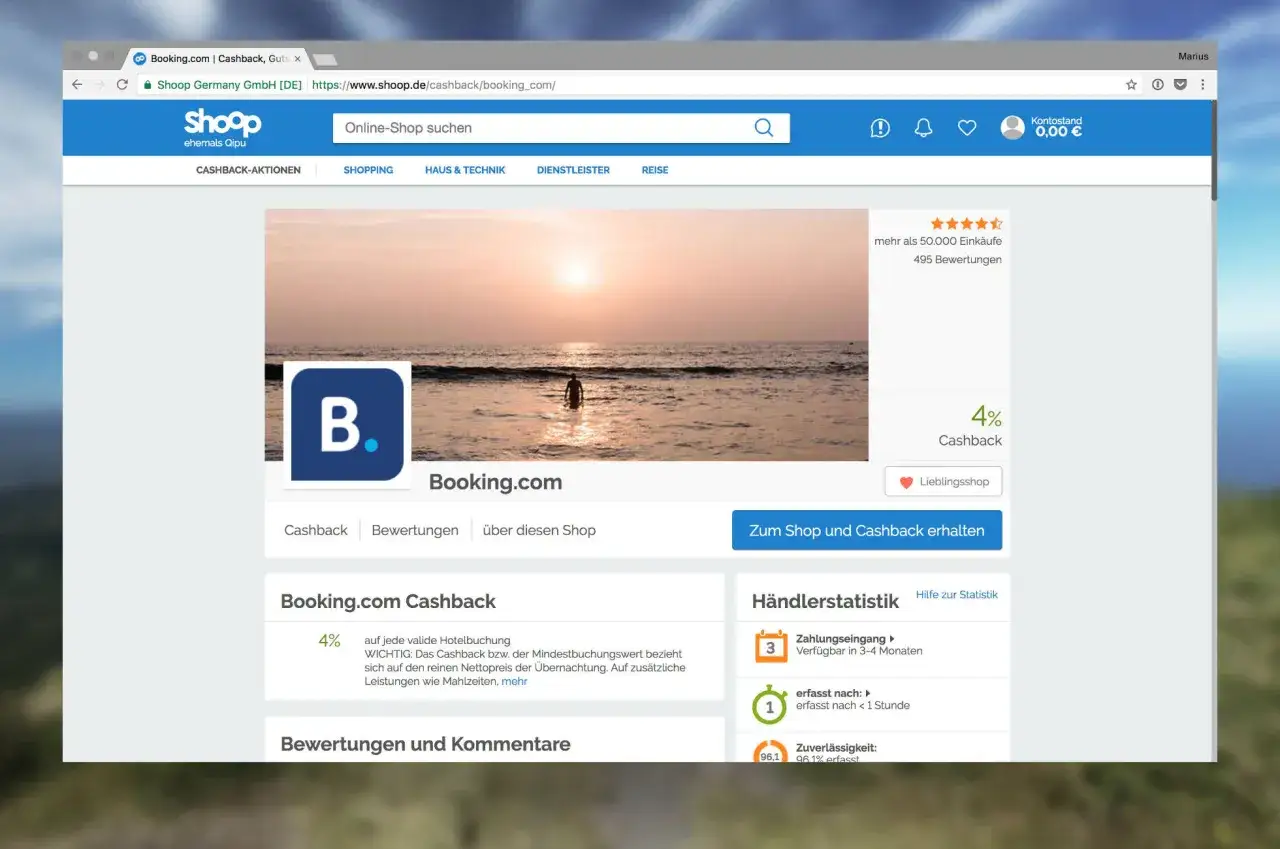The width and height of the screenshot is (1280, 849).
Task: Toggle Booking.com as Lieblingsshop
Action: 942,481
